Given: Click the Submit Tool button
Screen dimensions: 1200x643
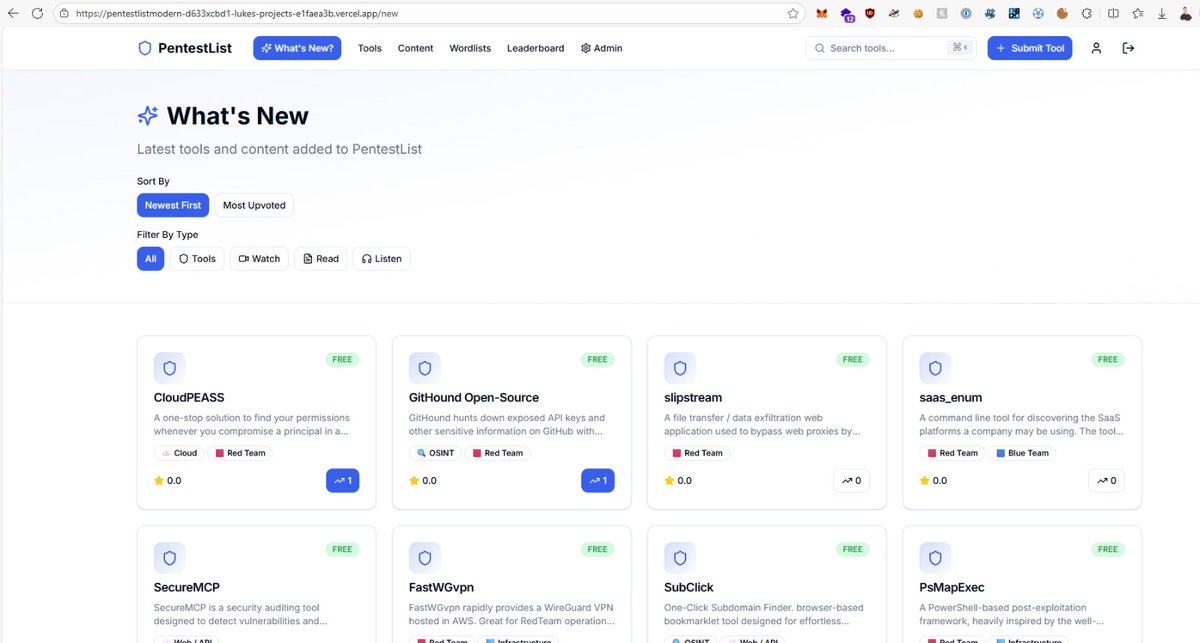Looking at the screenshot, I should pos(1029,48).
